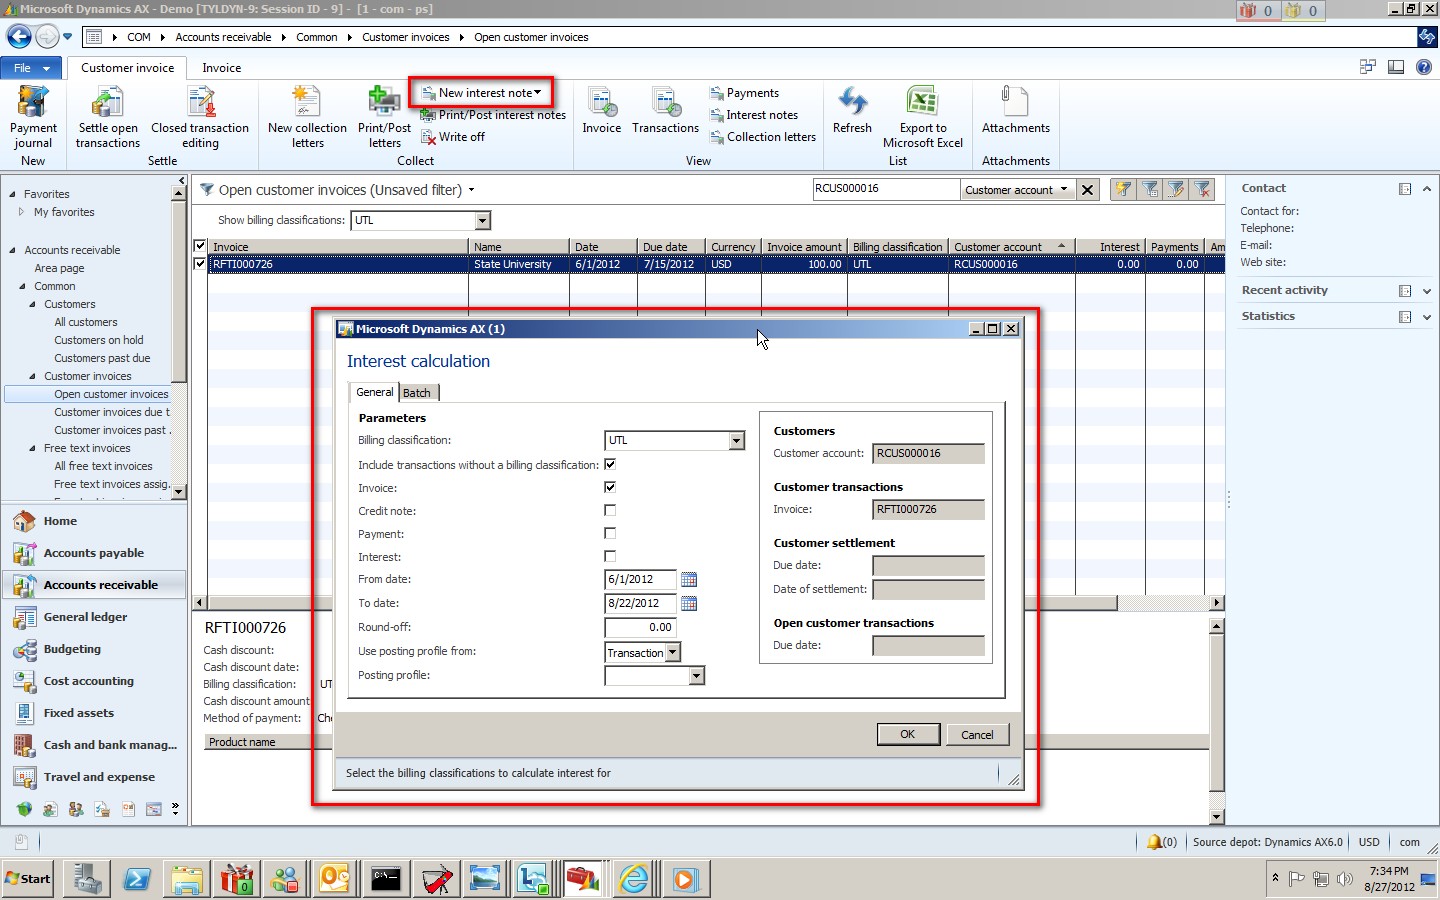Open Payment journal from the ribbon
This screenshot has height=900, width=1440.
(x=33, y=118)
